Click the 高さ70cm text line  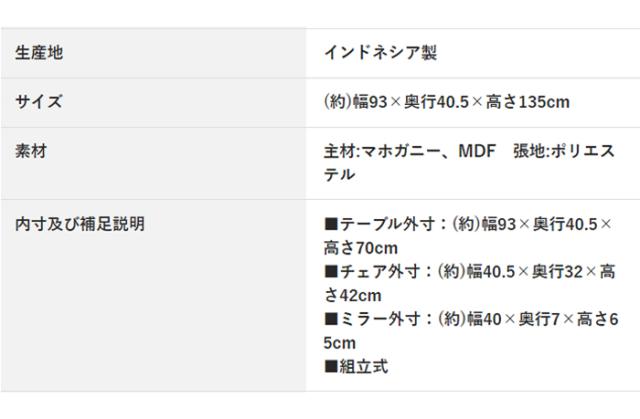[x=361, y=248]
